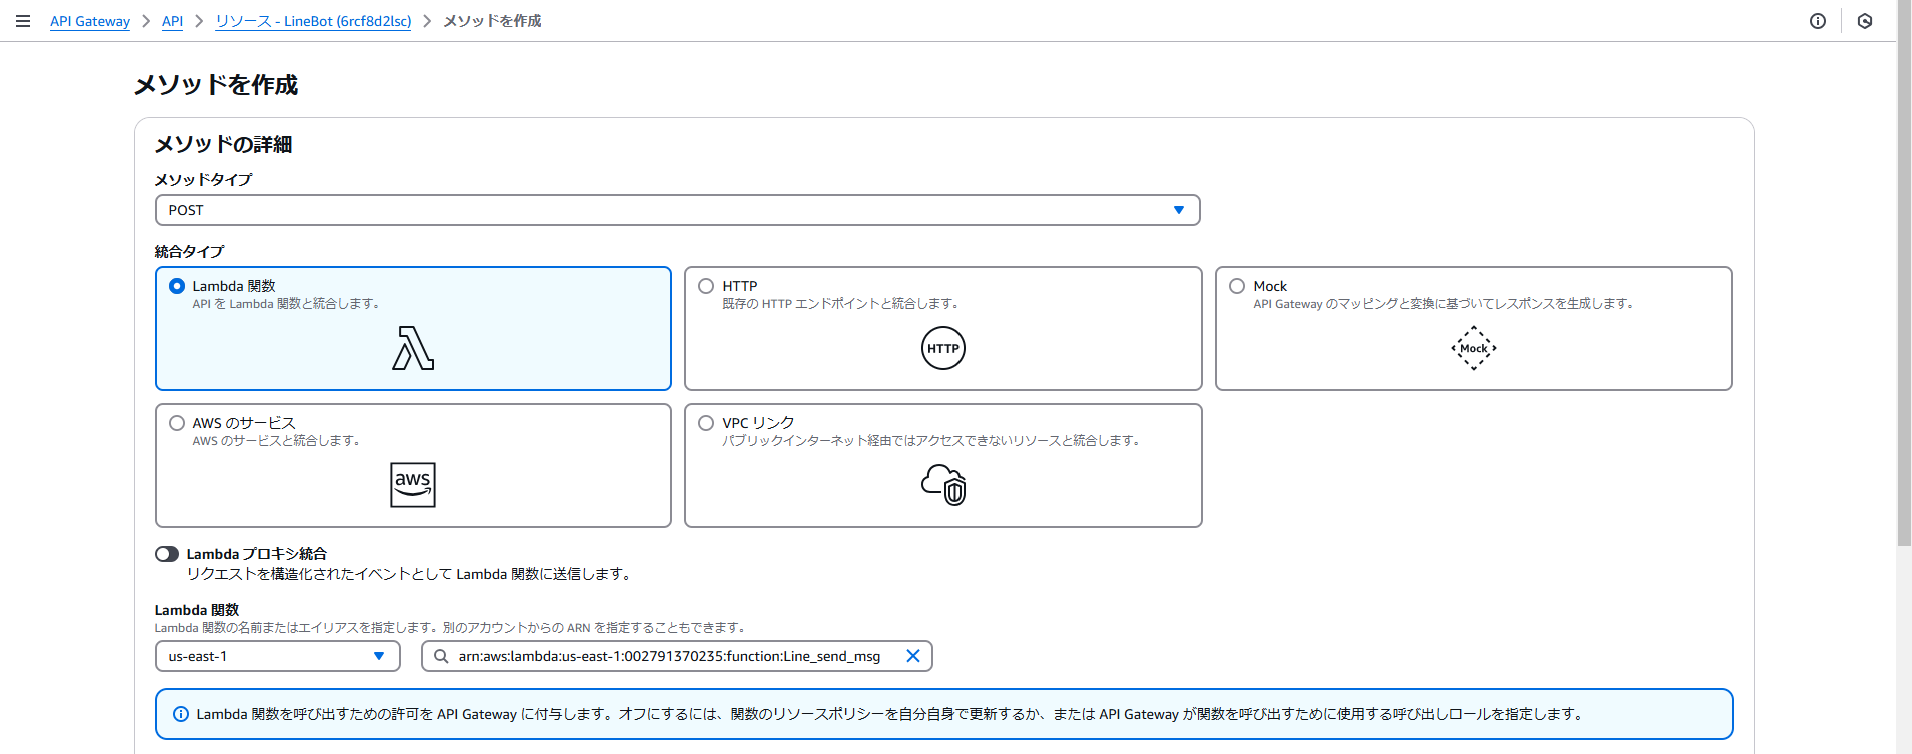Click the search magnifier in ARN field
The height and width of the screenshot is (754, 1912).
[x=441, y=656]
